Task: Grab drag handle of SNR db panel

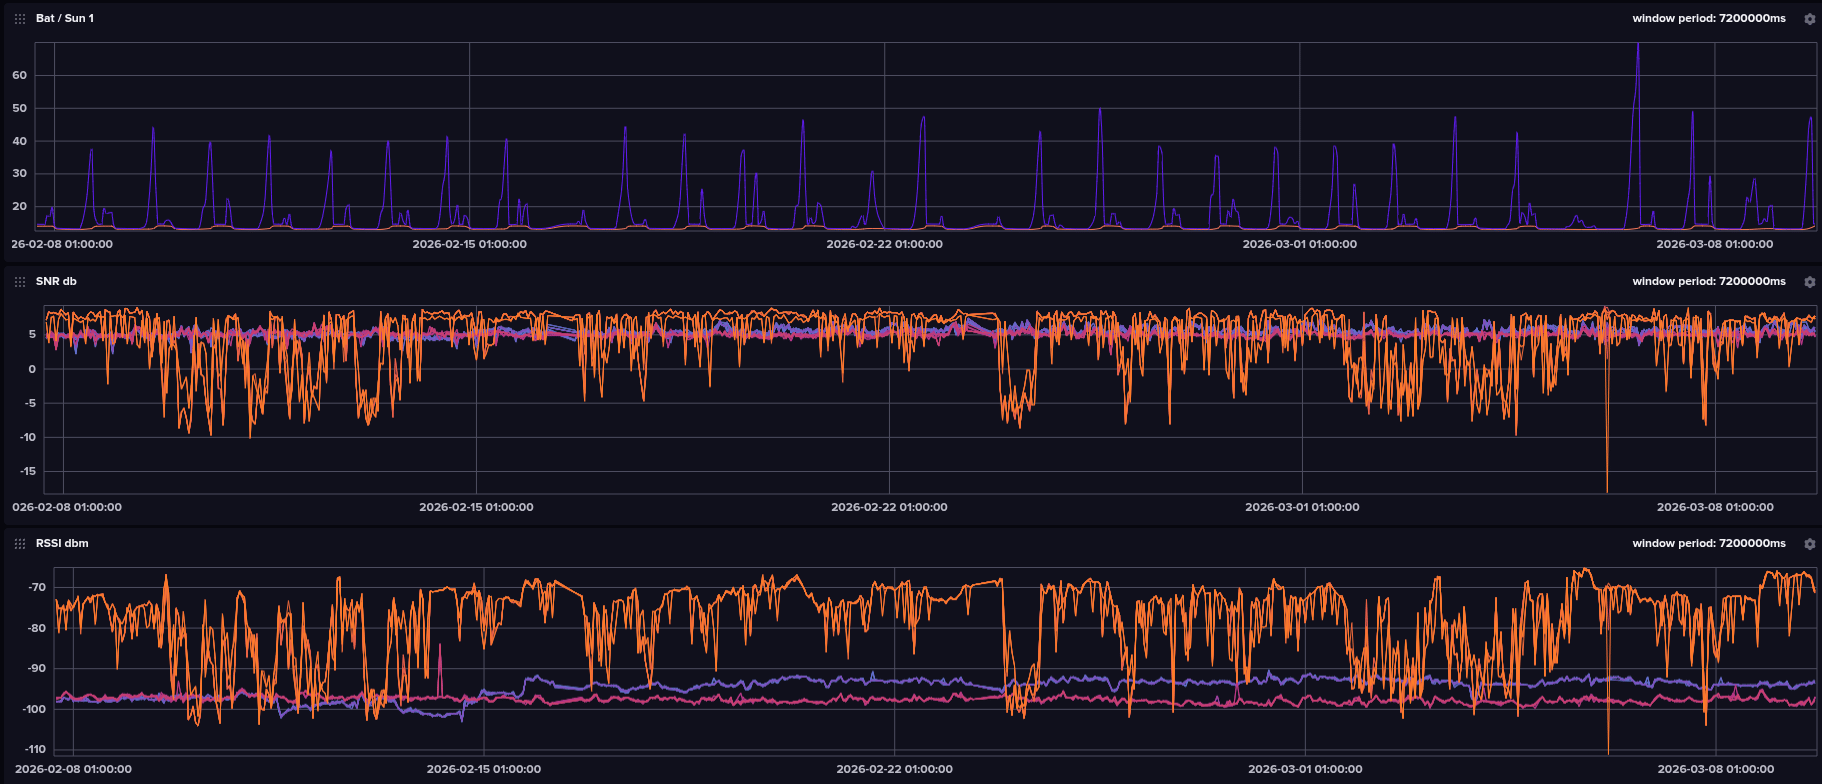Action: click(x=20, y=282)
